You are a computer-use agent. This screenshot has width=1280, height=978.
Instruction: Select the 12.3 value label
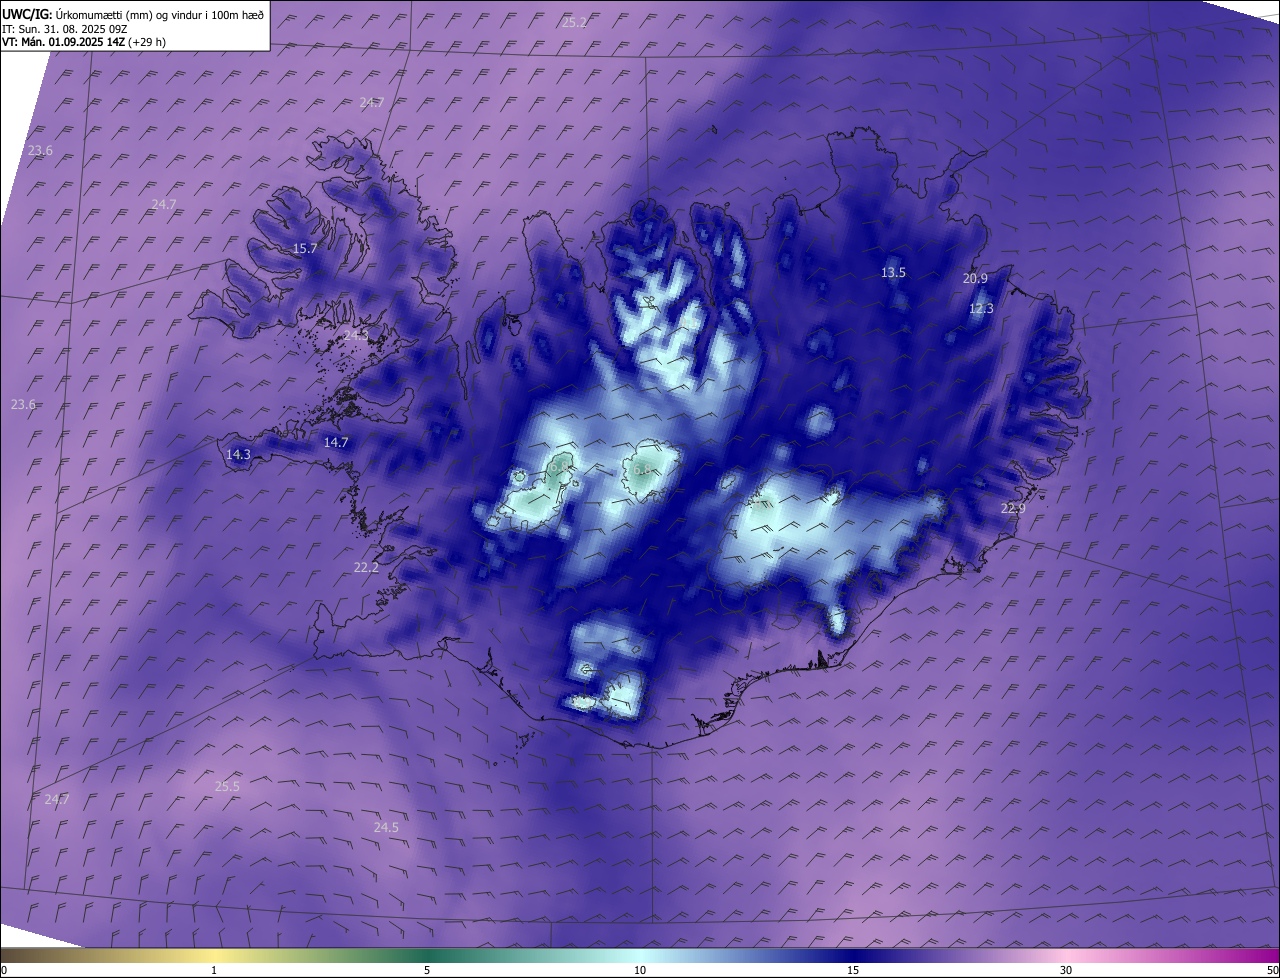click(x=981, y=309)
